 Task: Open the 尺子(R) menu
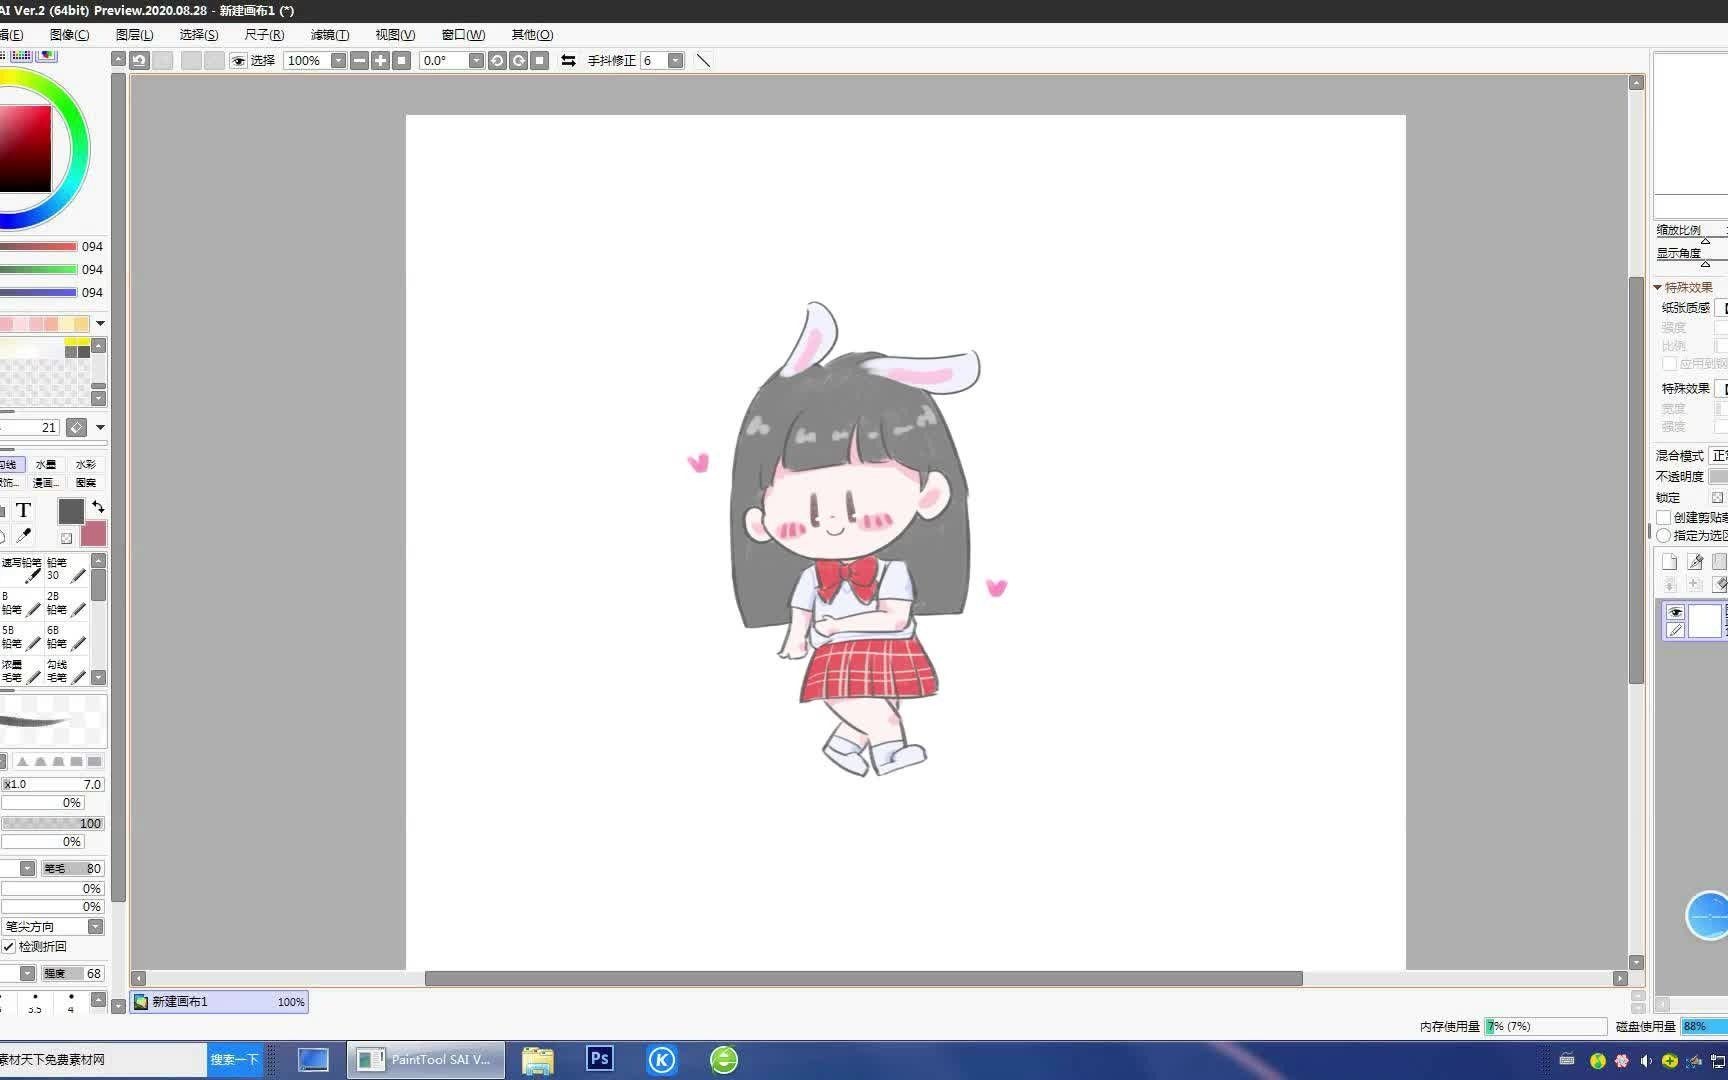[x=264, y=34]
